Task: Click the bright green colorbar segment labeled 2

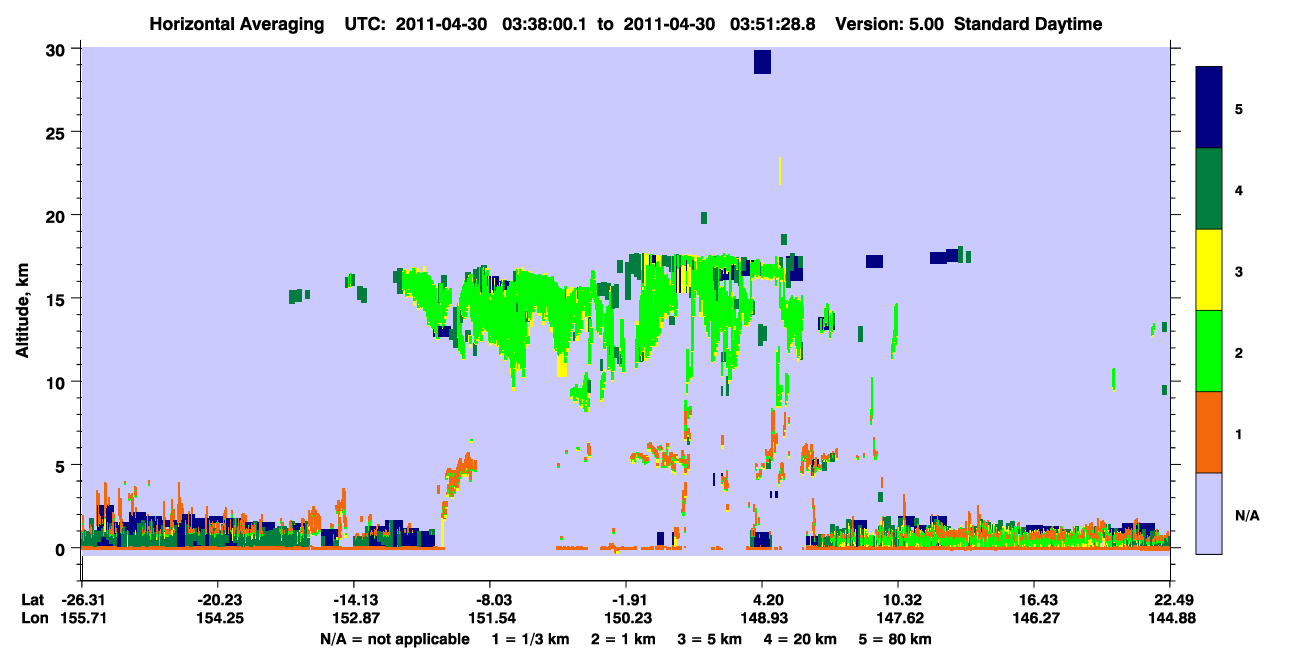Action: point(1209,351)
